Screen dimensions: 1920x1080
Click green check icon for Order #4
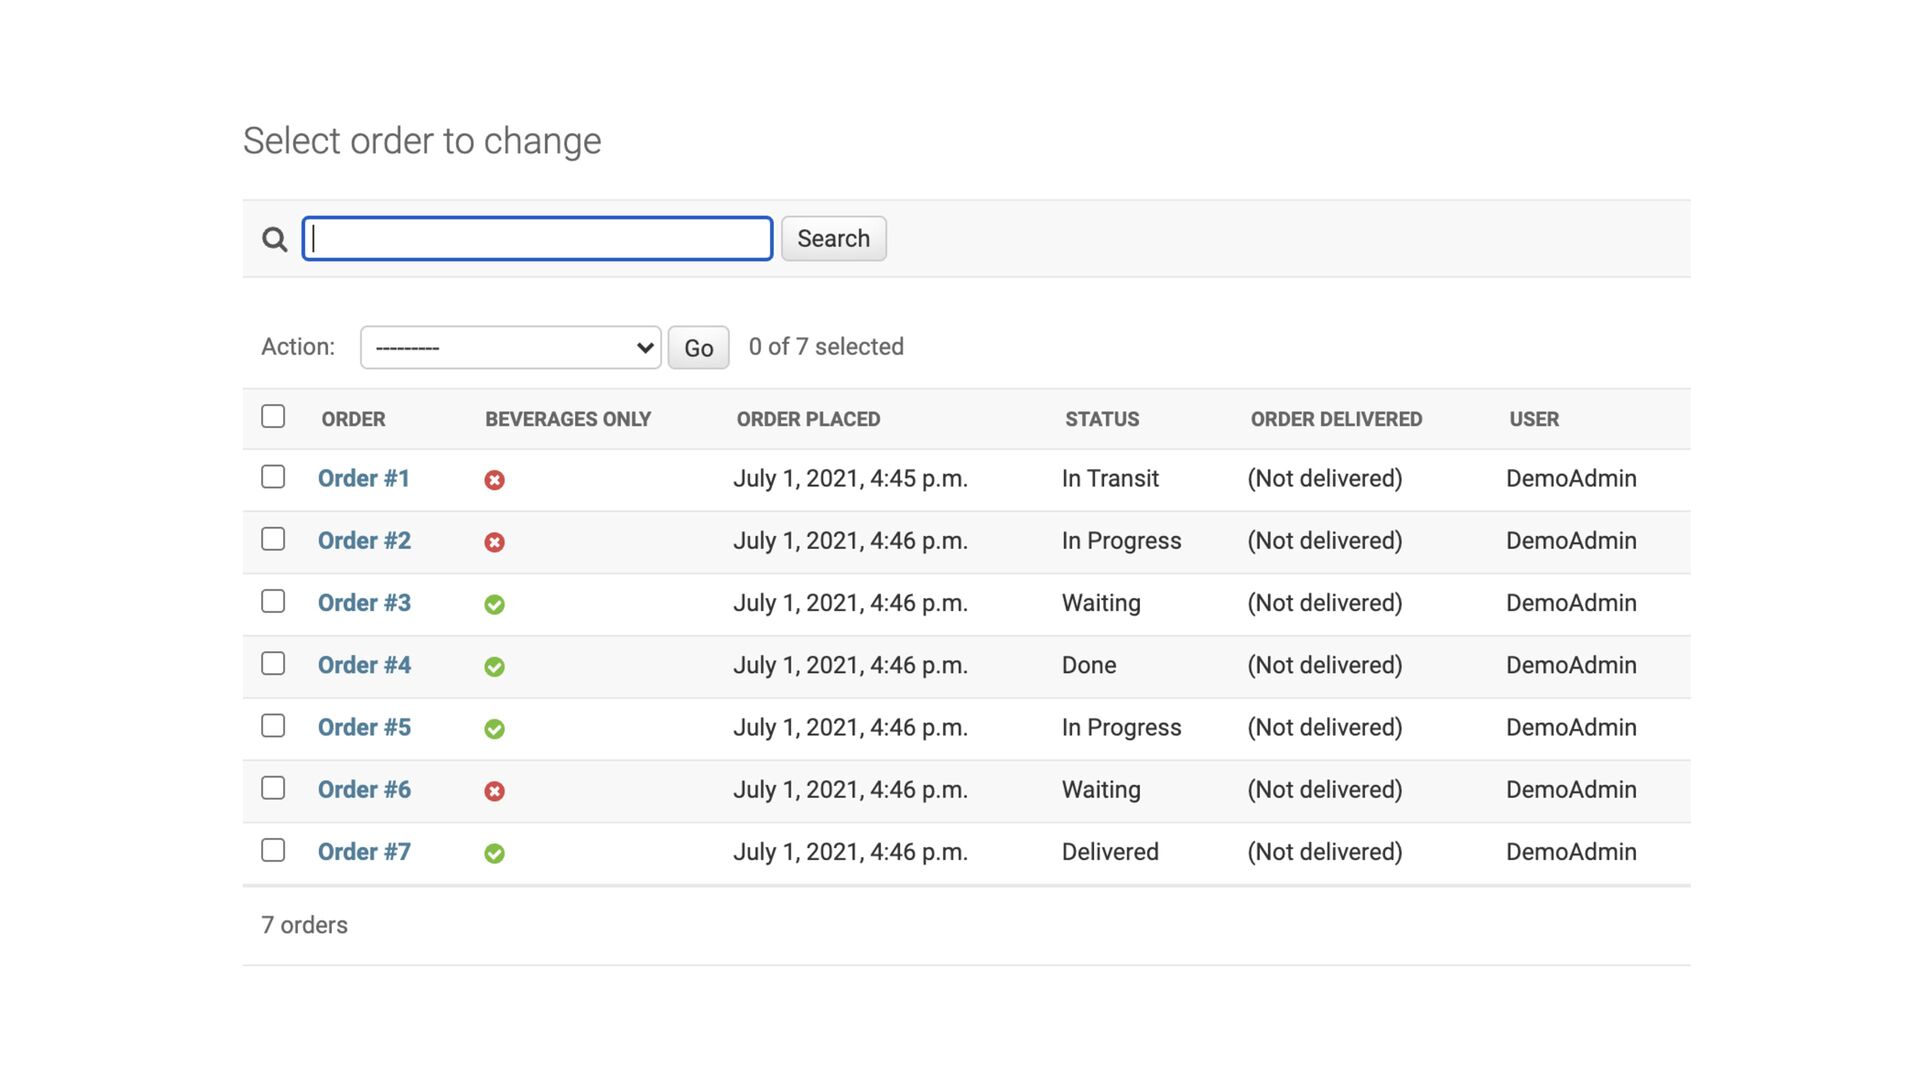494,667
